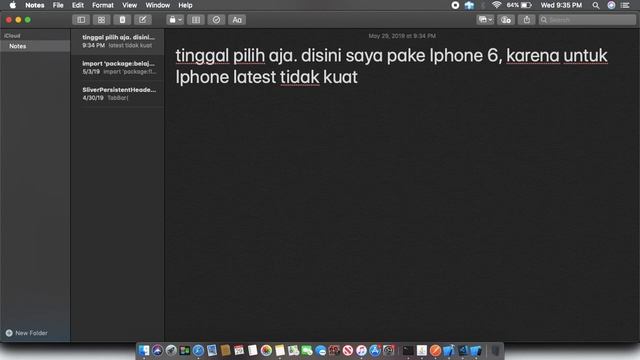This screenshot has height=360, width=640.
Task: Open the media browser dropdown
Action: [x=485, y=20]
